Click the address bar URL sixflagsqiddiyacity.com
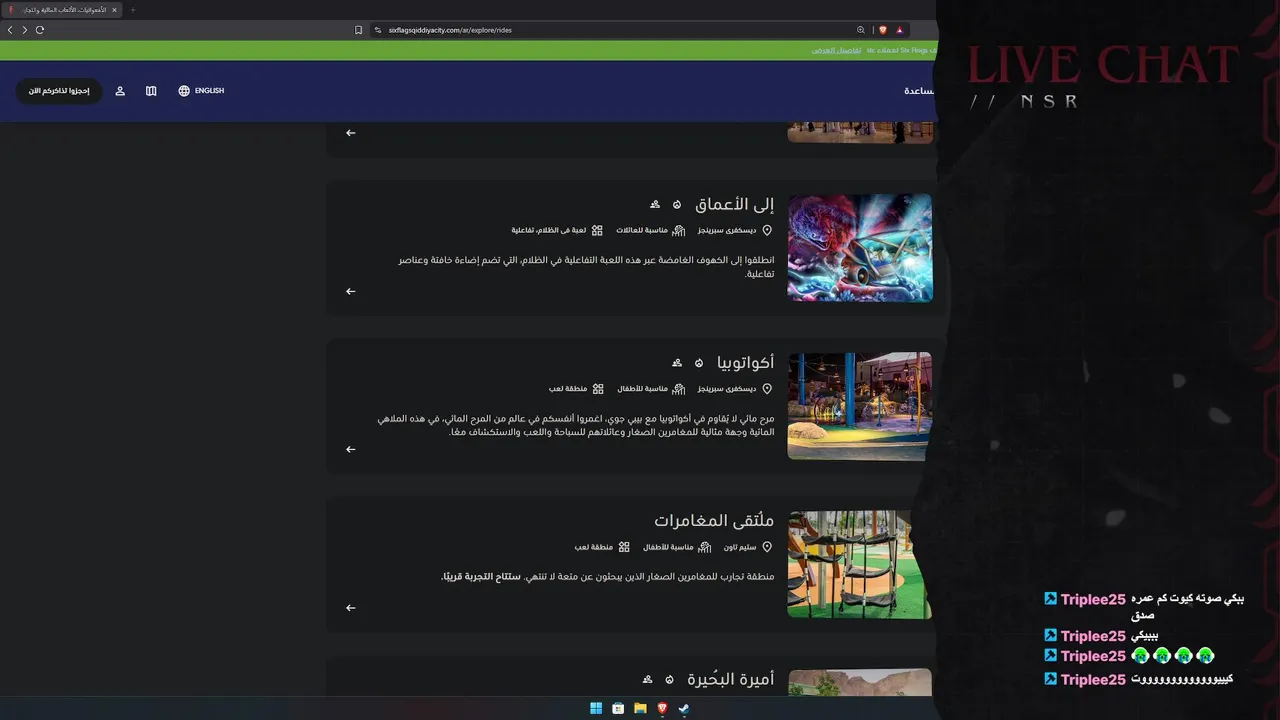Viewport: 1280px width, 720px height. pos(450,30)
